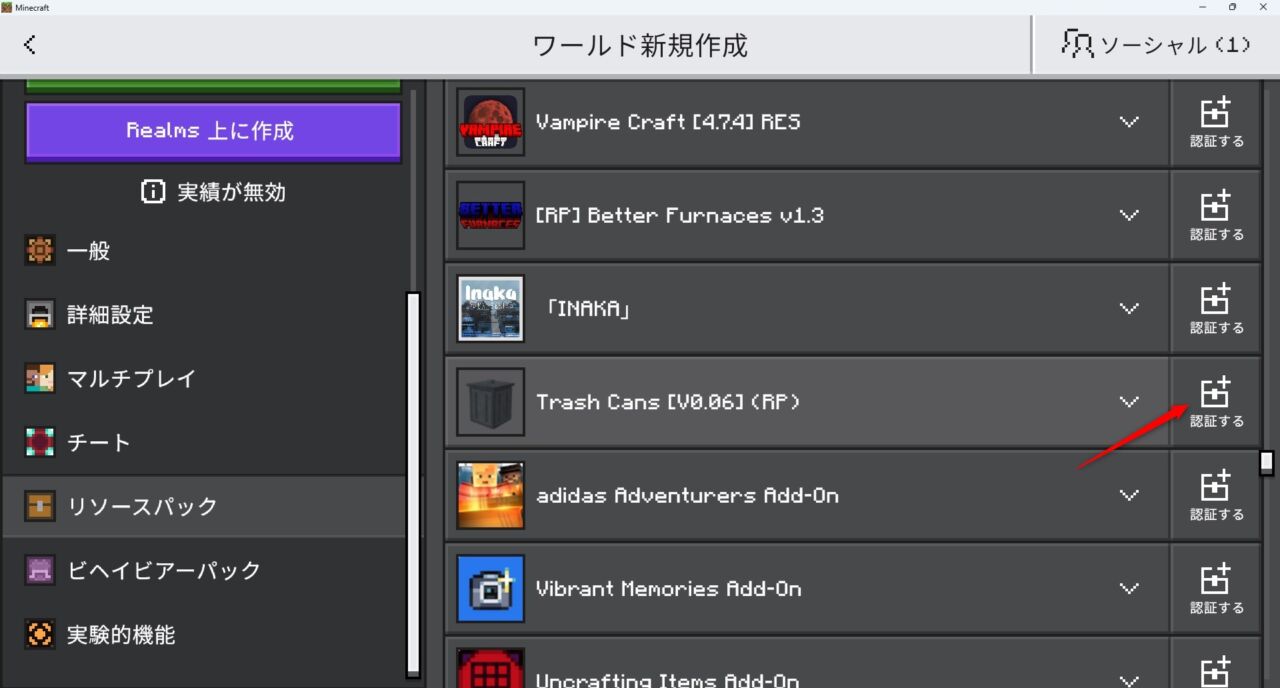
Task: Select the 詳細設定 tab
Action: tap(204, 315)
